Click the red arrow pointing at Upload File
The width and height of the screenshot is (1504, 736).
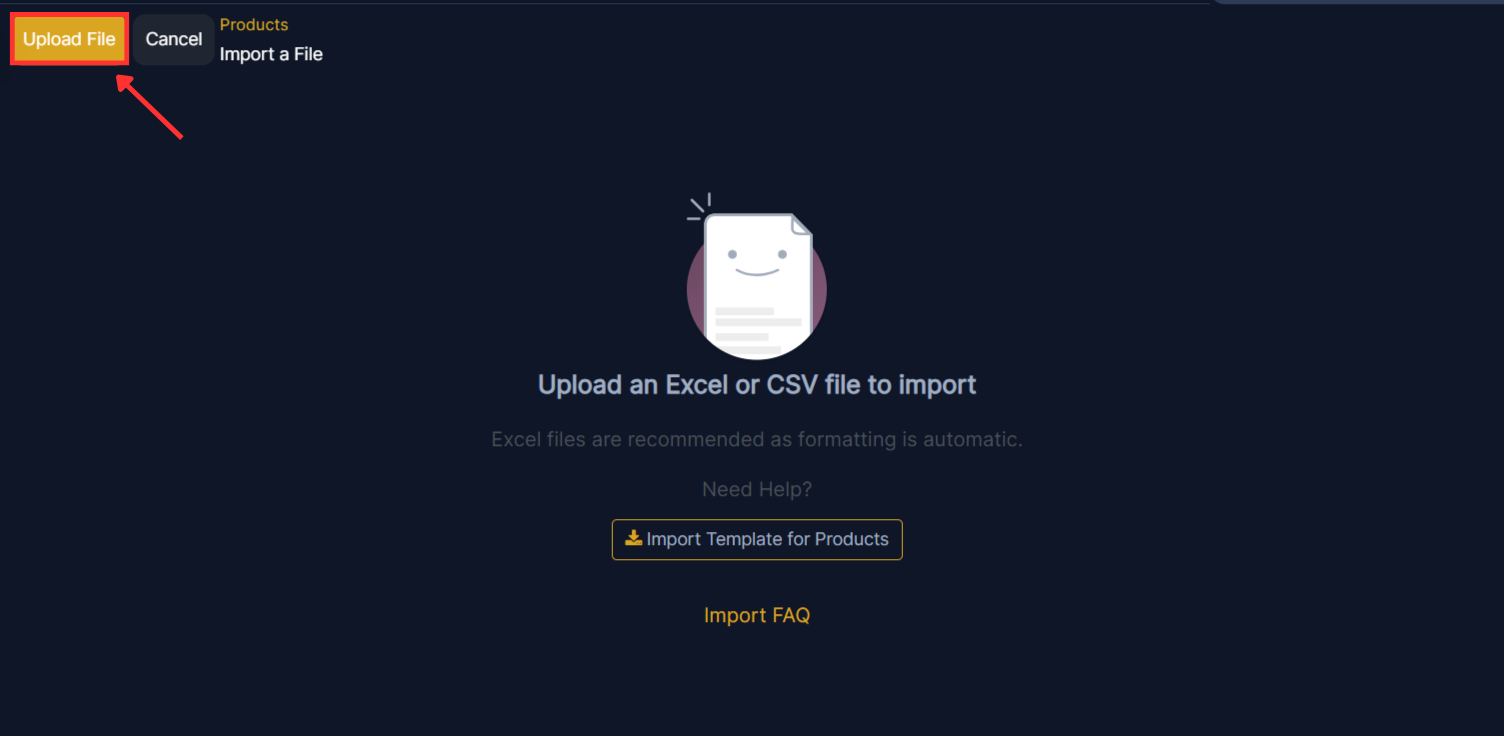pyautogui.click(x=150, y=107)
